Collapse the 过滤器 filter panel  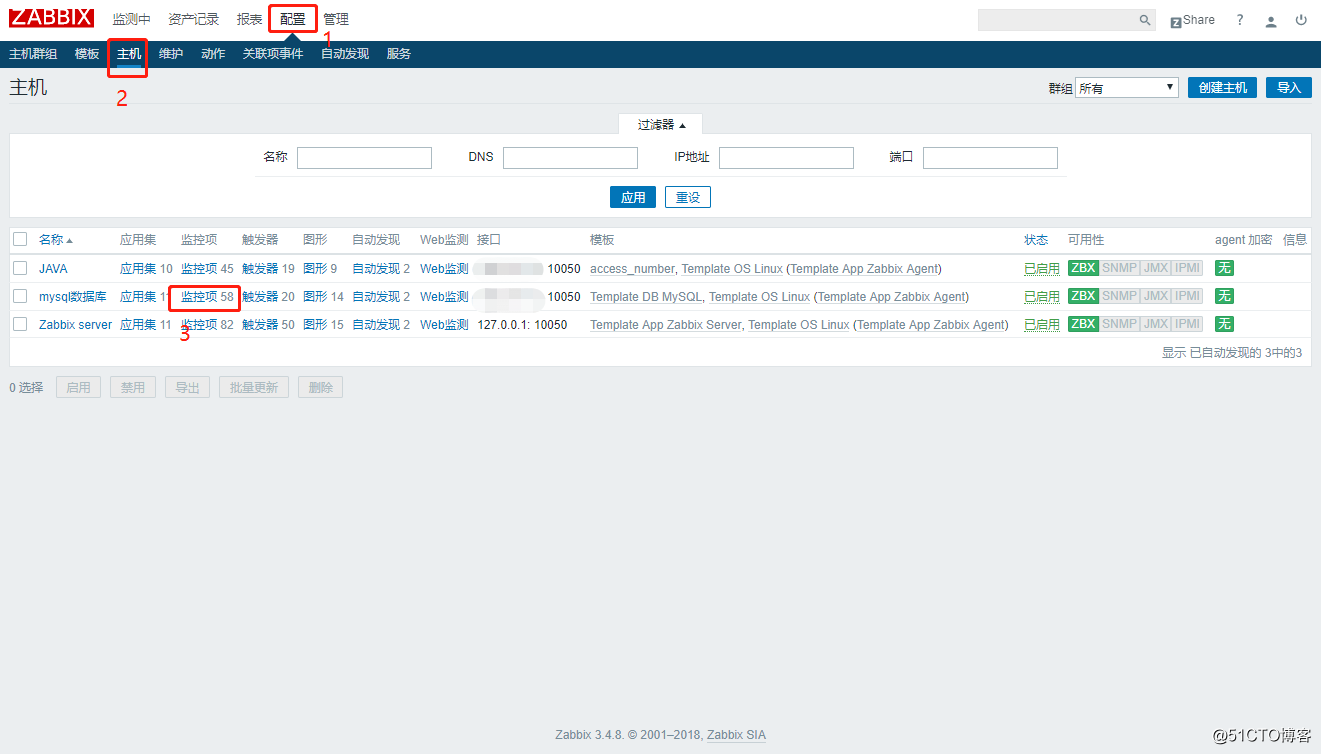[x=662, y=124]
